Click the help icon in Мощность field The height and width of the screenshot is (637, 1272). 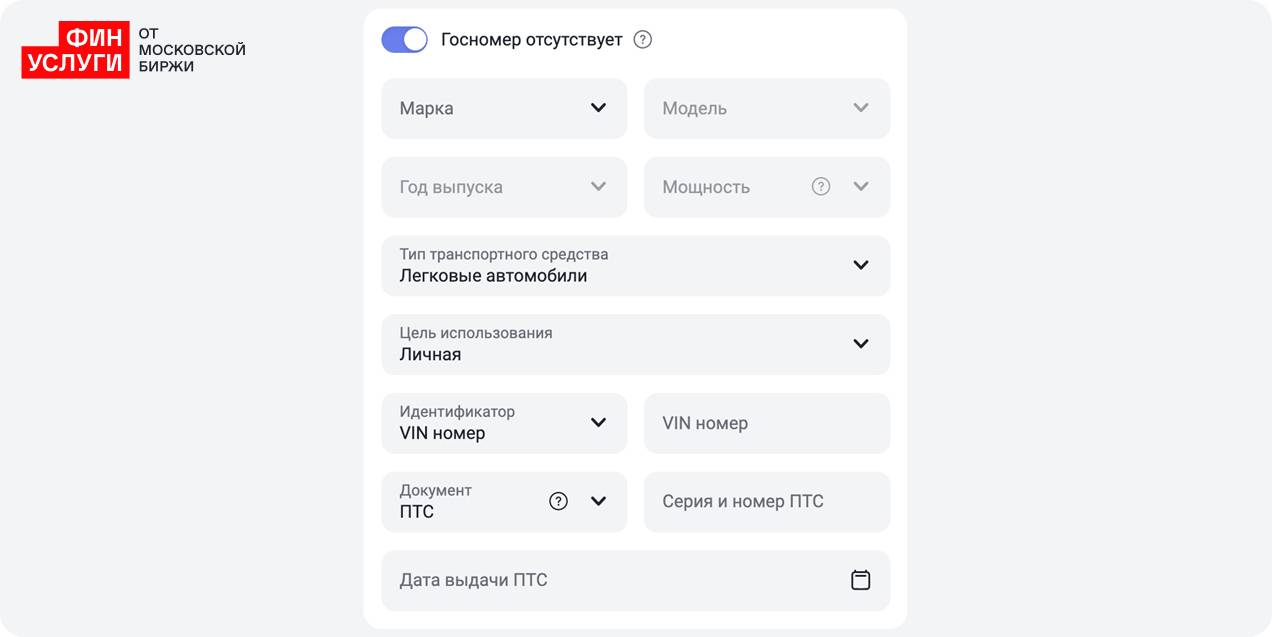point(821,186)
